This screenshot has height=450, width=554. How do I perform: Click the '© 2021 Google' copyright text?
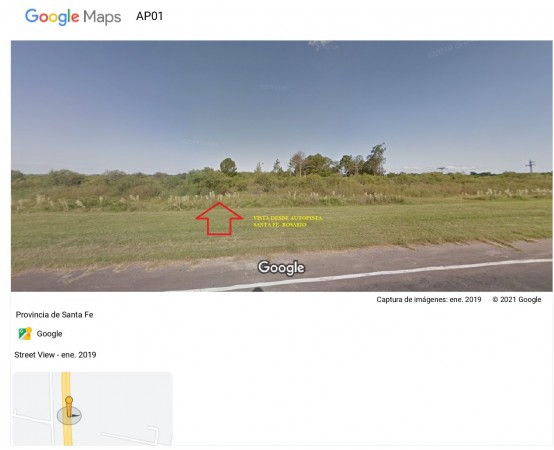pyautogui.click(x=517, y=300)
